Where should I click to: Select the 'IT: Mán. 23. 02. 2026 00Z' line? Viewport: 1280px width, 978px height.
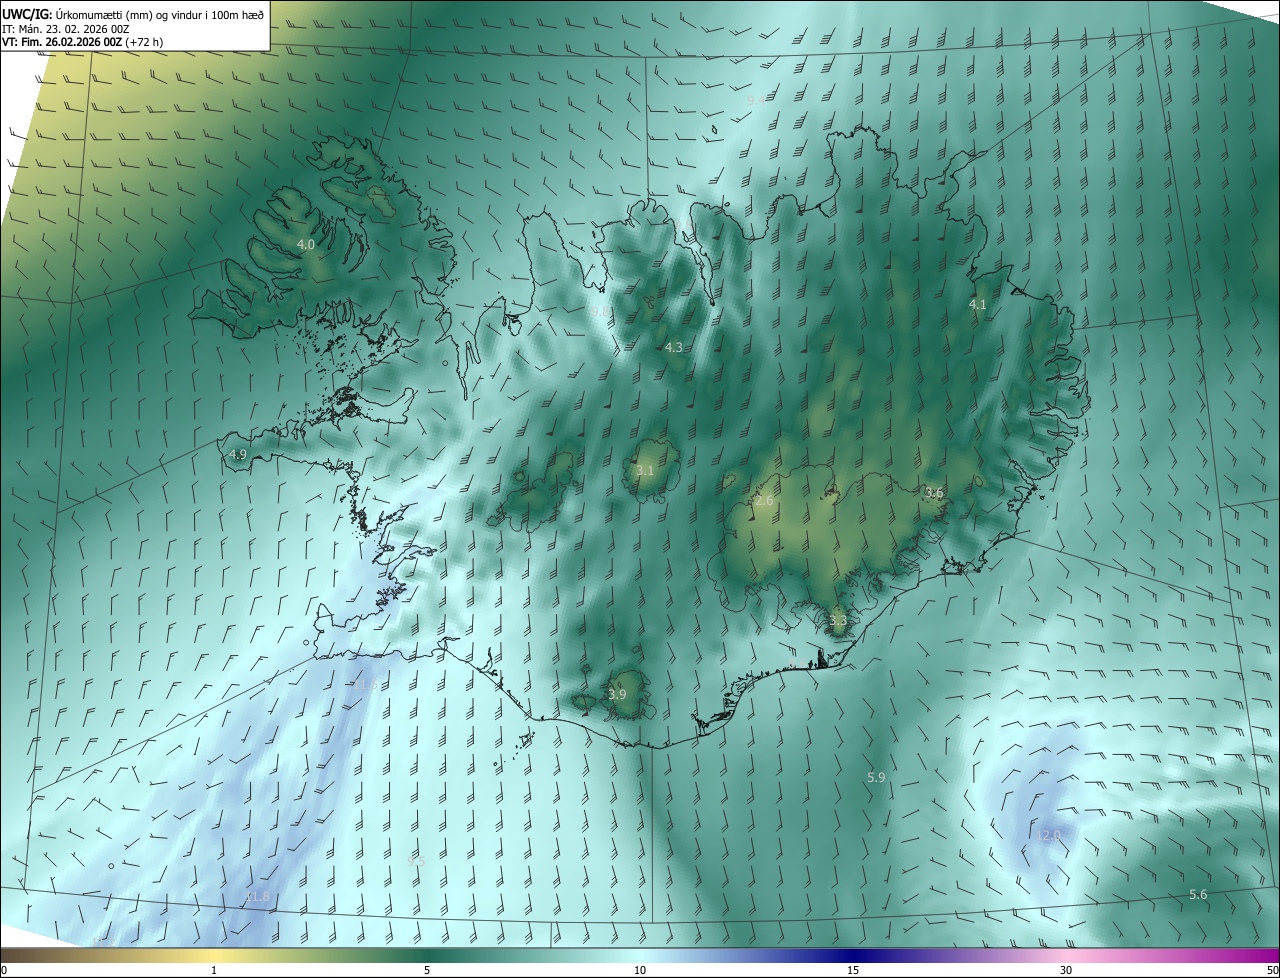tap(66, 28)
